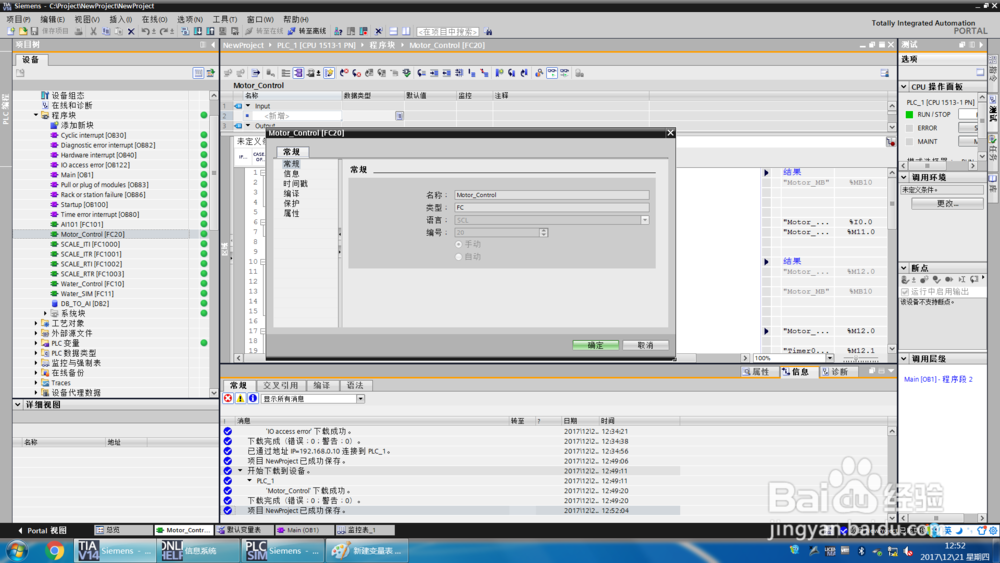The width and height of the screenshot is (1000, 563).
Task: Collapse the CPU 操作面板 section
Action: [904, 87]
